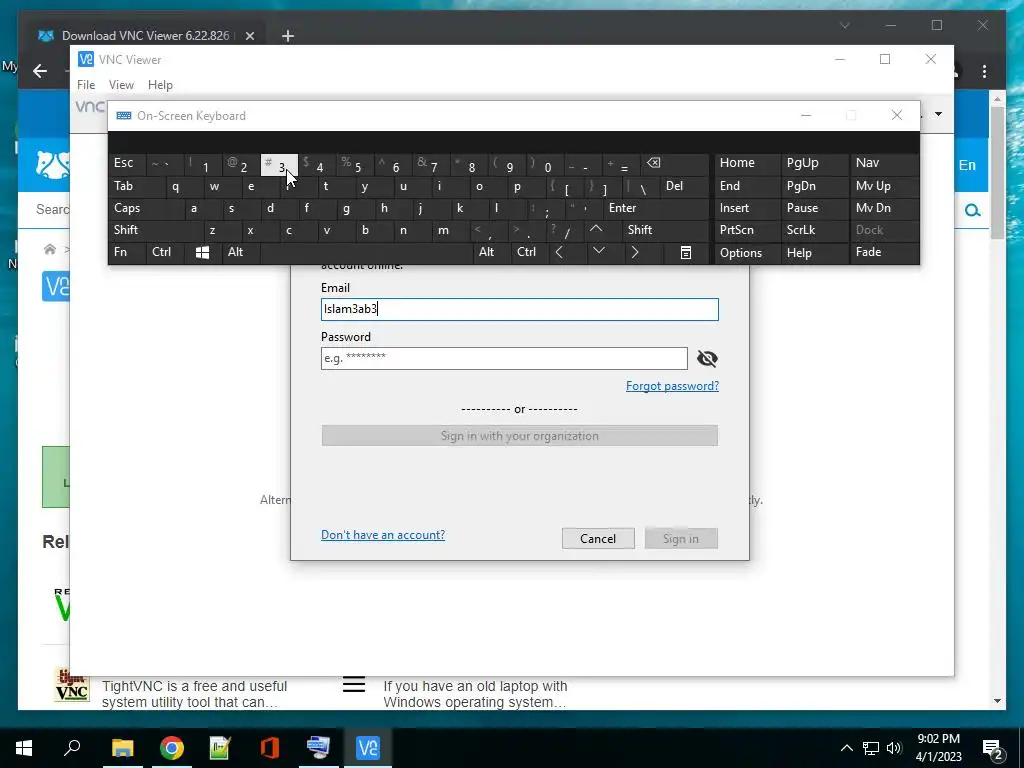Close the Download VNC Viewer tab
The image size is (1024, 768).
pyautogui.click(x=249, y=36)
